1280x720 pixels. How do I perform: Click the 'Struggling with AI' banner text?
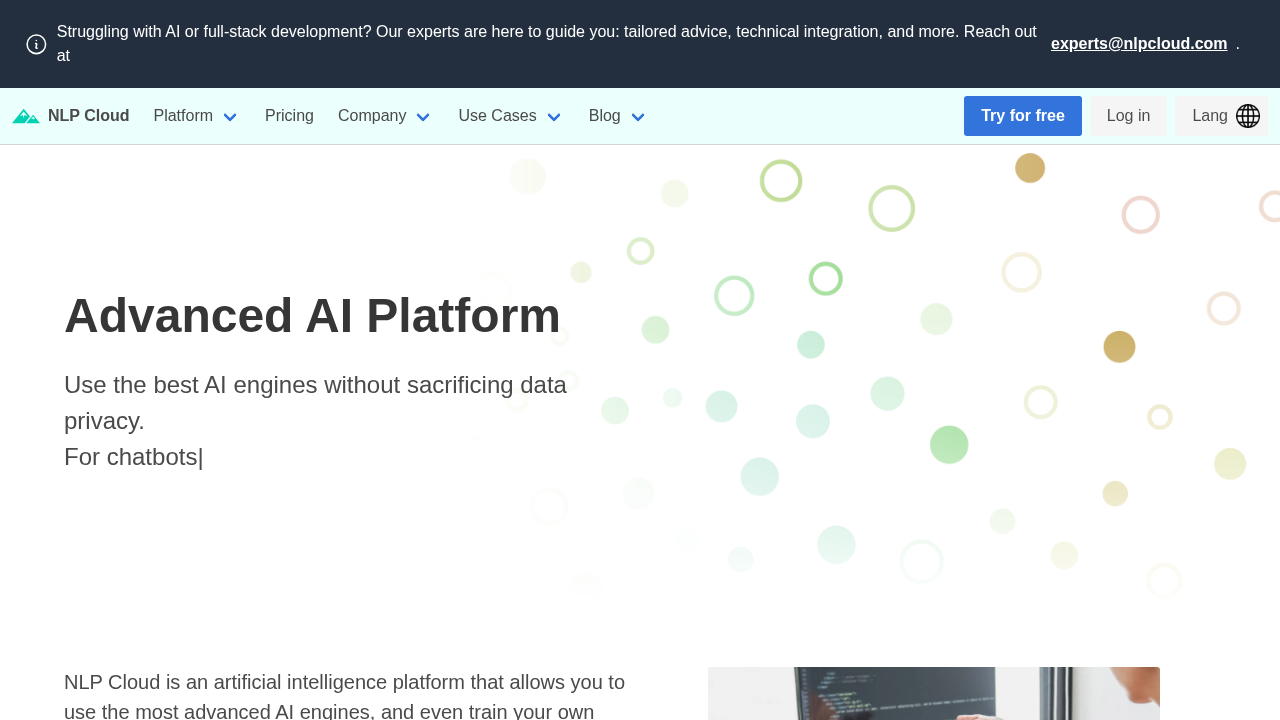[547, 44]
